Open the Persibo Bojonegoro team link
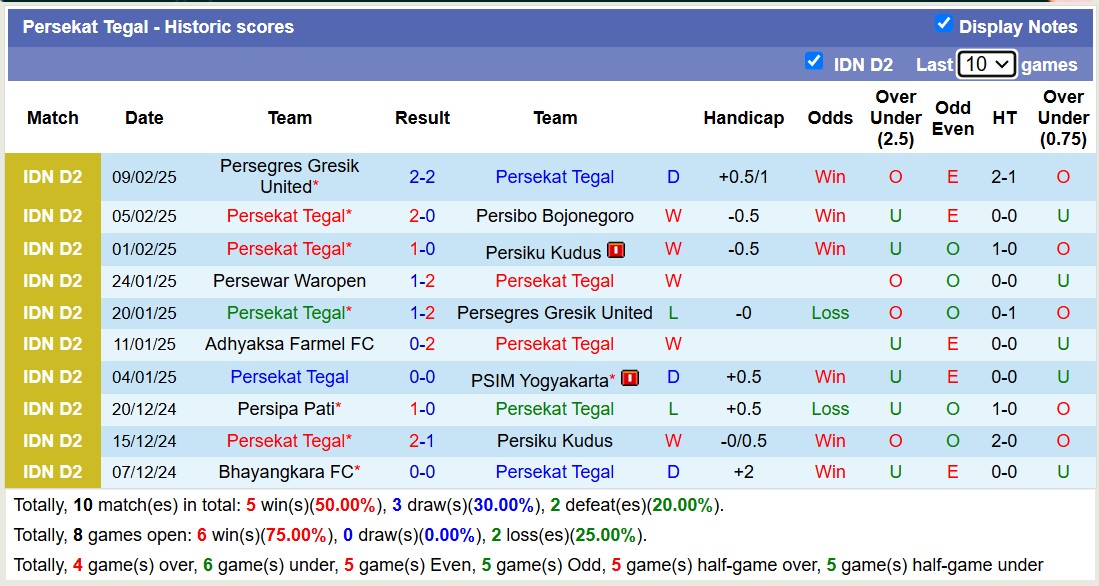Viewport: 1099px width, 586px height. click(554, 216)
